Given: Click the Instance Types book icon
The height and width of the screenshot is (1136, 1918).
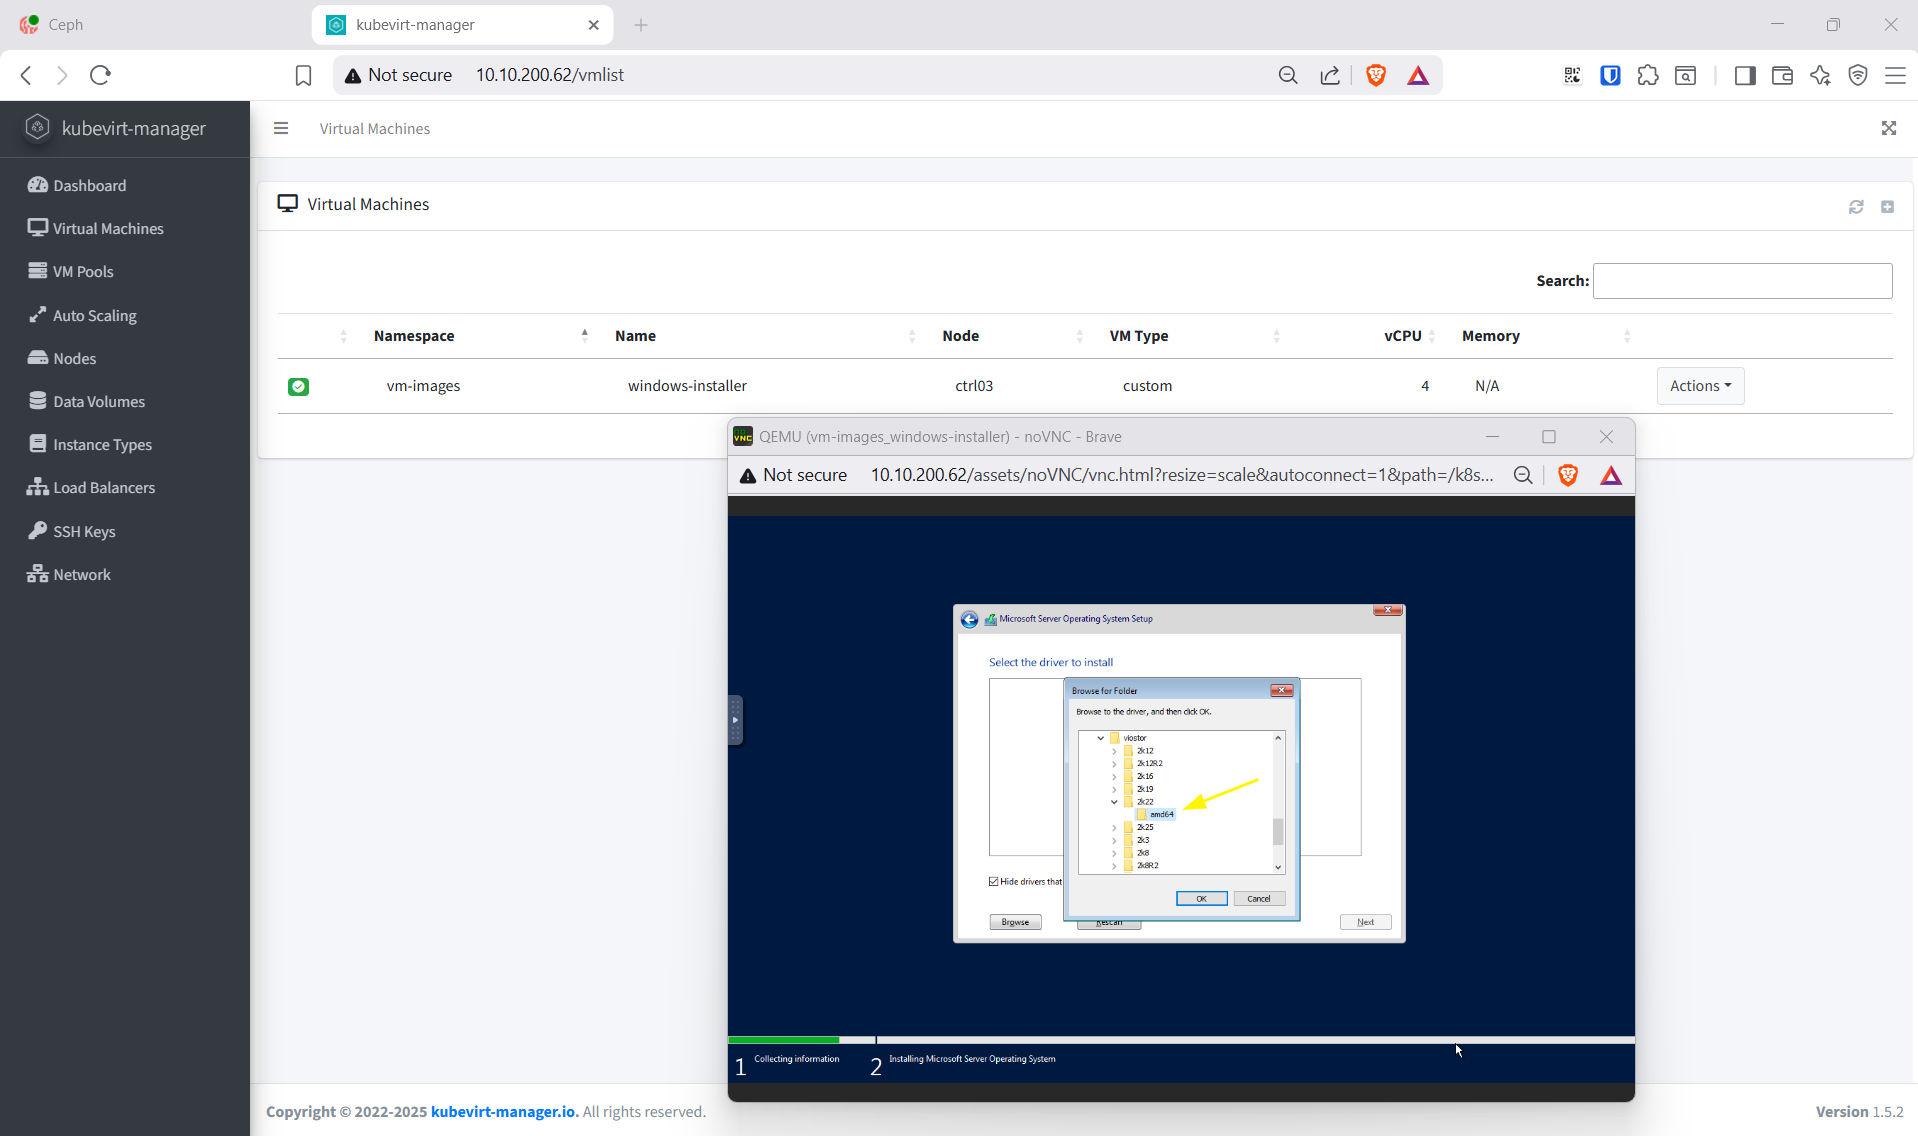Looking at the screenshot, I should (38, 444).
